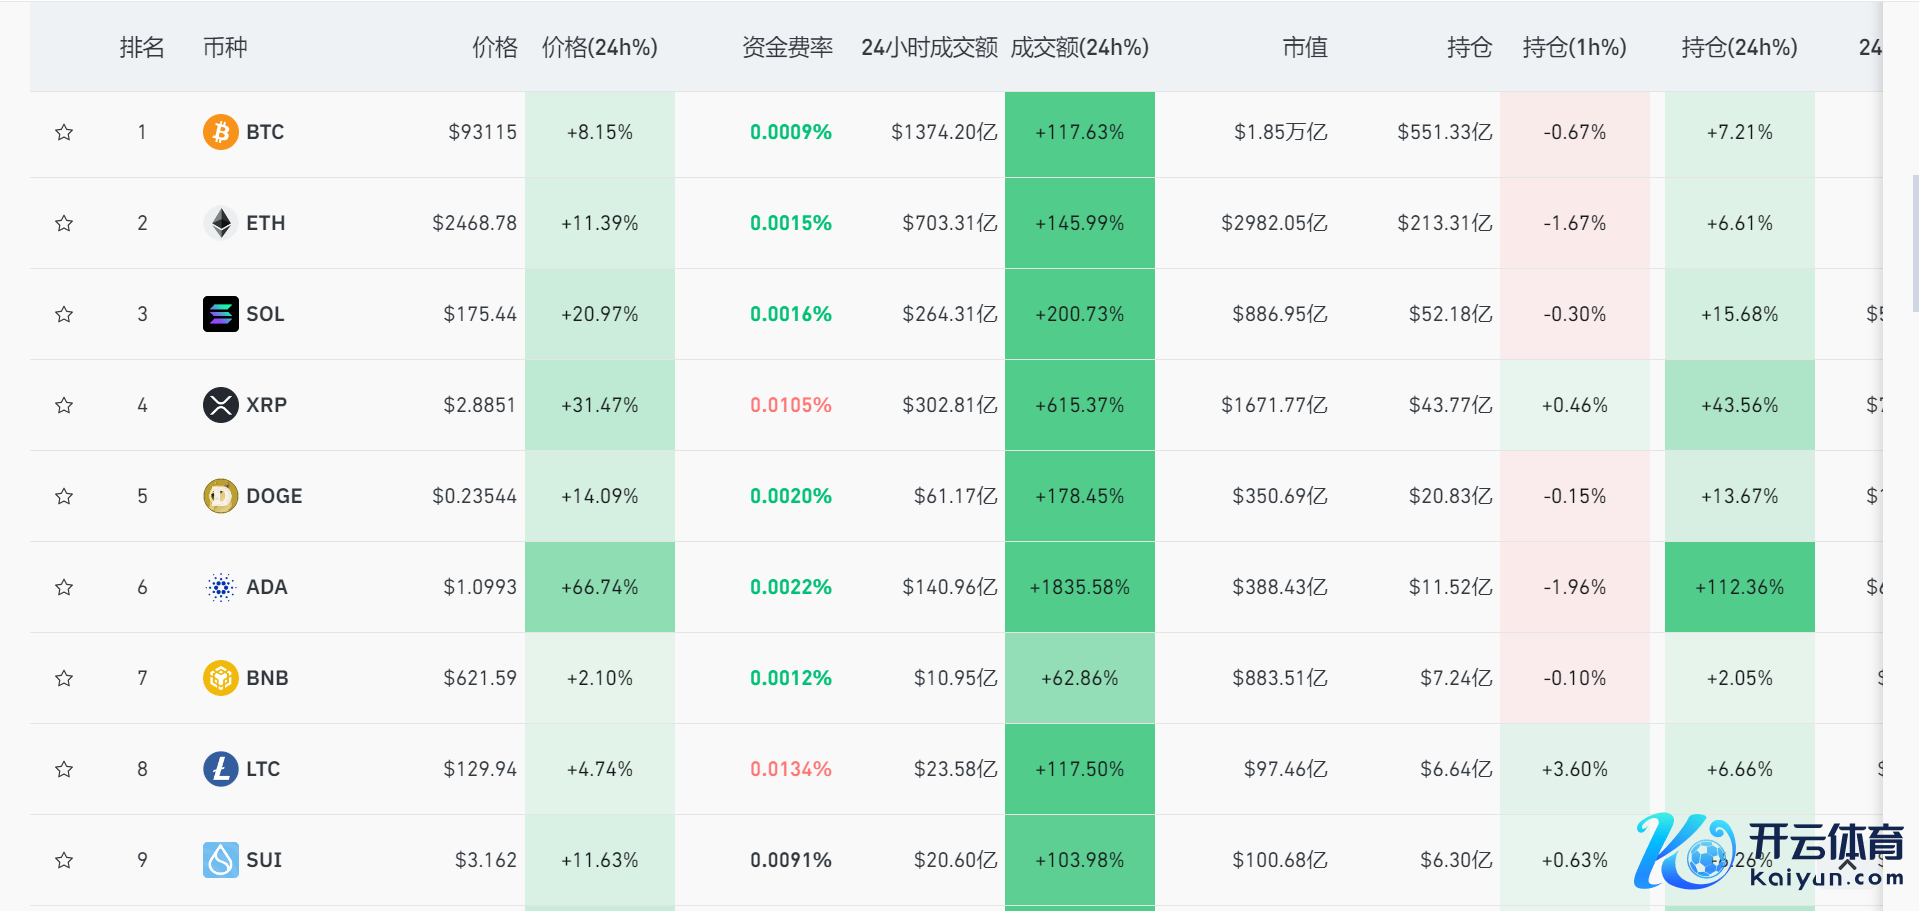Click the Bitcoin coin icon

click(220, 132)
